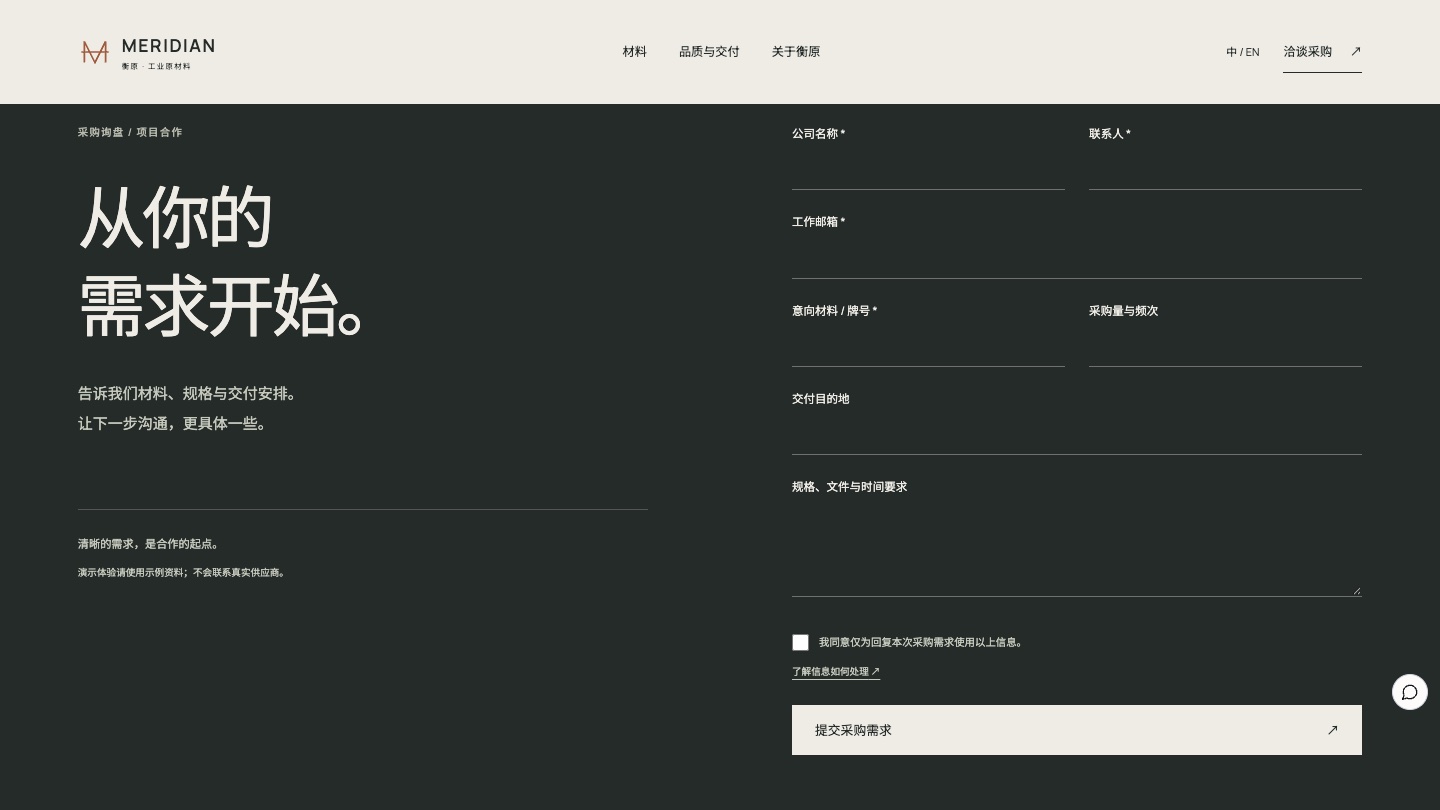
Task: Click the line 让下一步沟通，更具体一些。
Action: pyautogui.click(x=172, y=424)
